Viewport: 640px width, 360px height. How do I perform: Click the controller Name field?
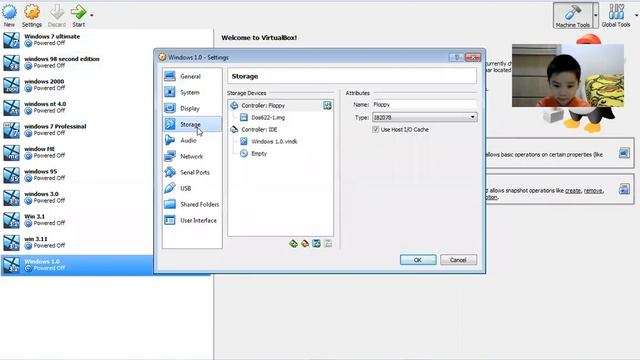coord(424,104)
